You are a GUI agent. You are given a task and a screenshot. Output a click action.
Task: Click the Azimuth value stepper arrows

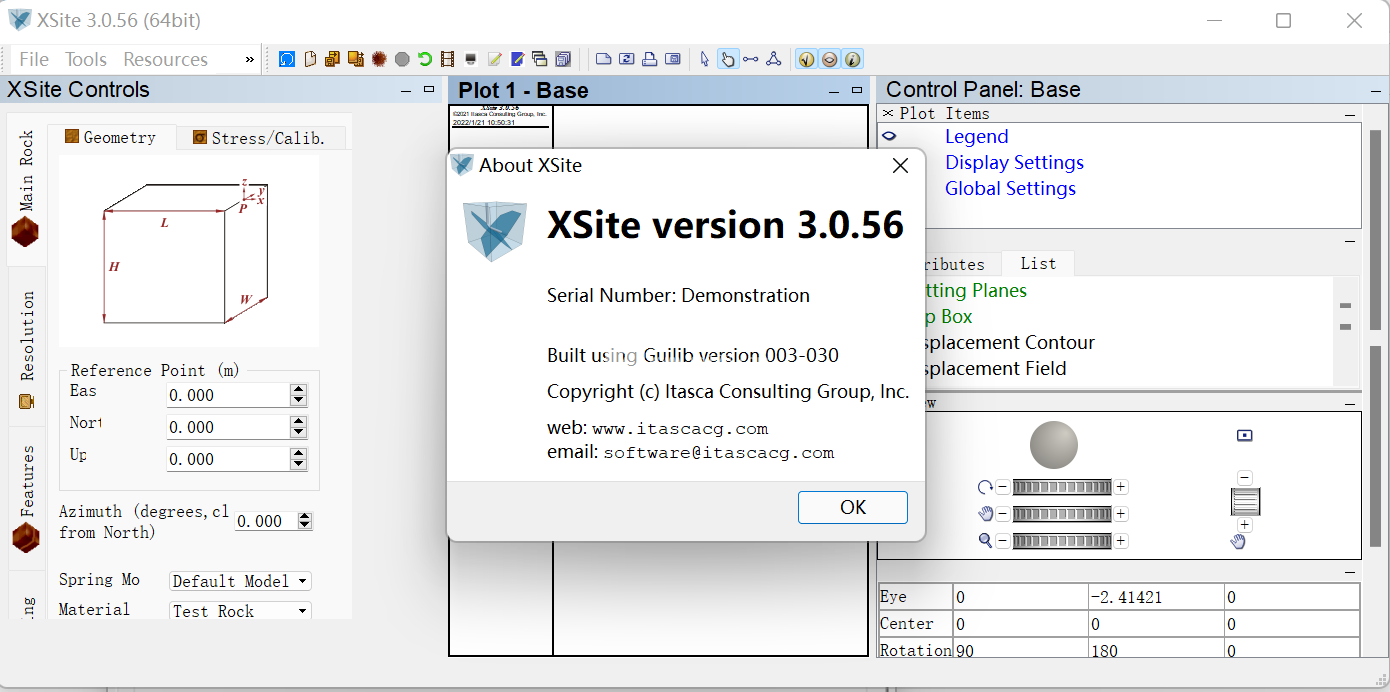pos(305,521)
